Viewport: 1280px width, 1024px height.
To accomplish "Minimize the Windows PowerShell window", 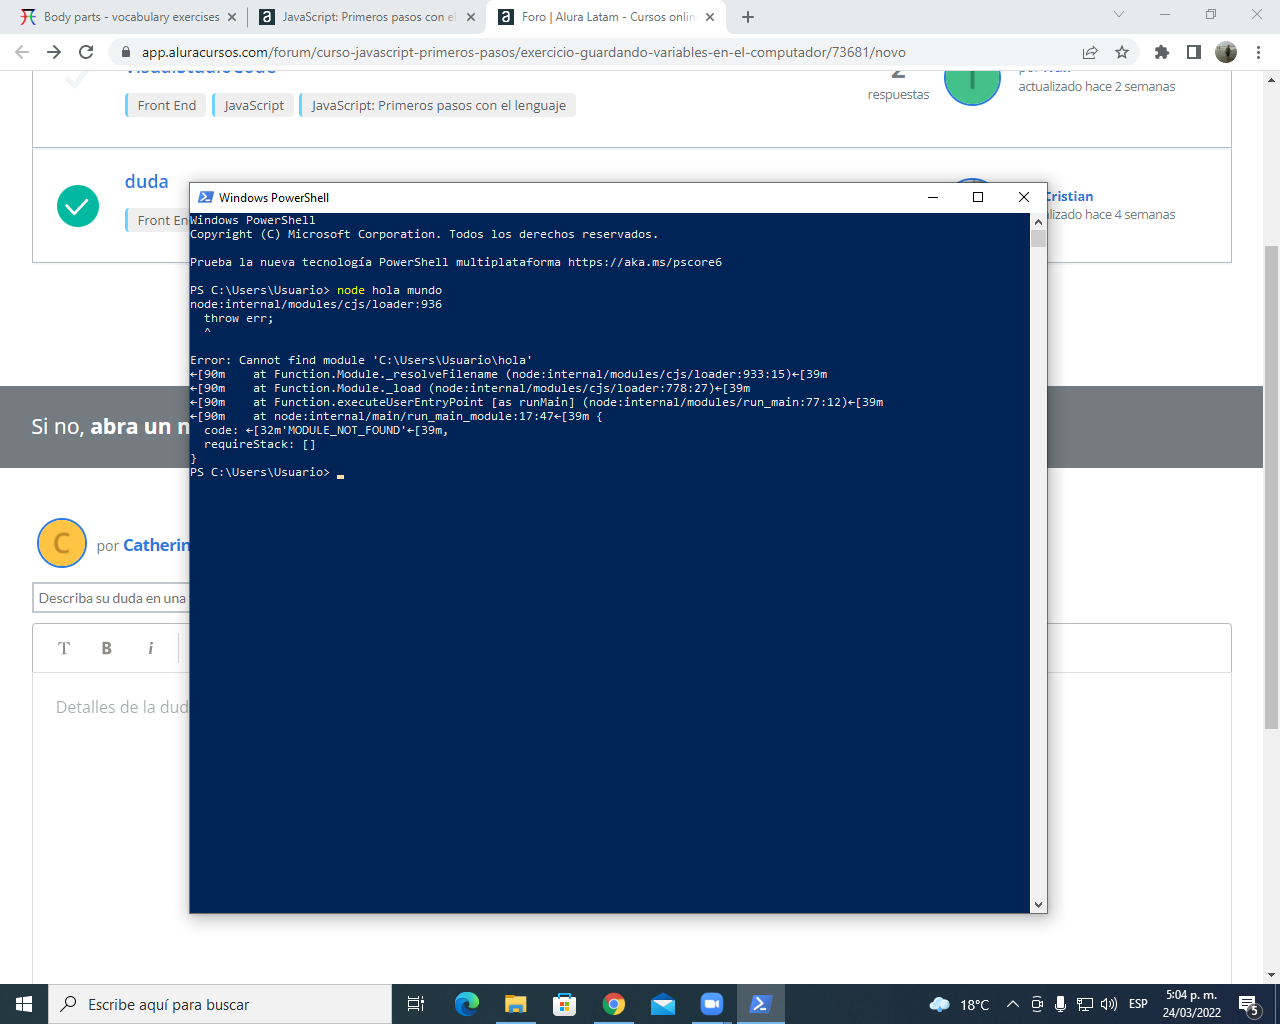I will click(x=933, y=197).
